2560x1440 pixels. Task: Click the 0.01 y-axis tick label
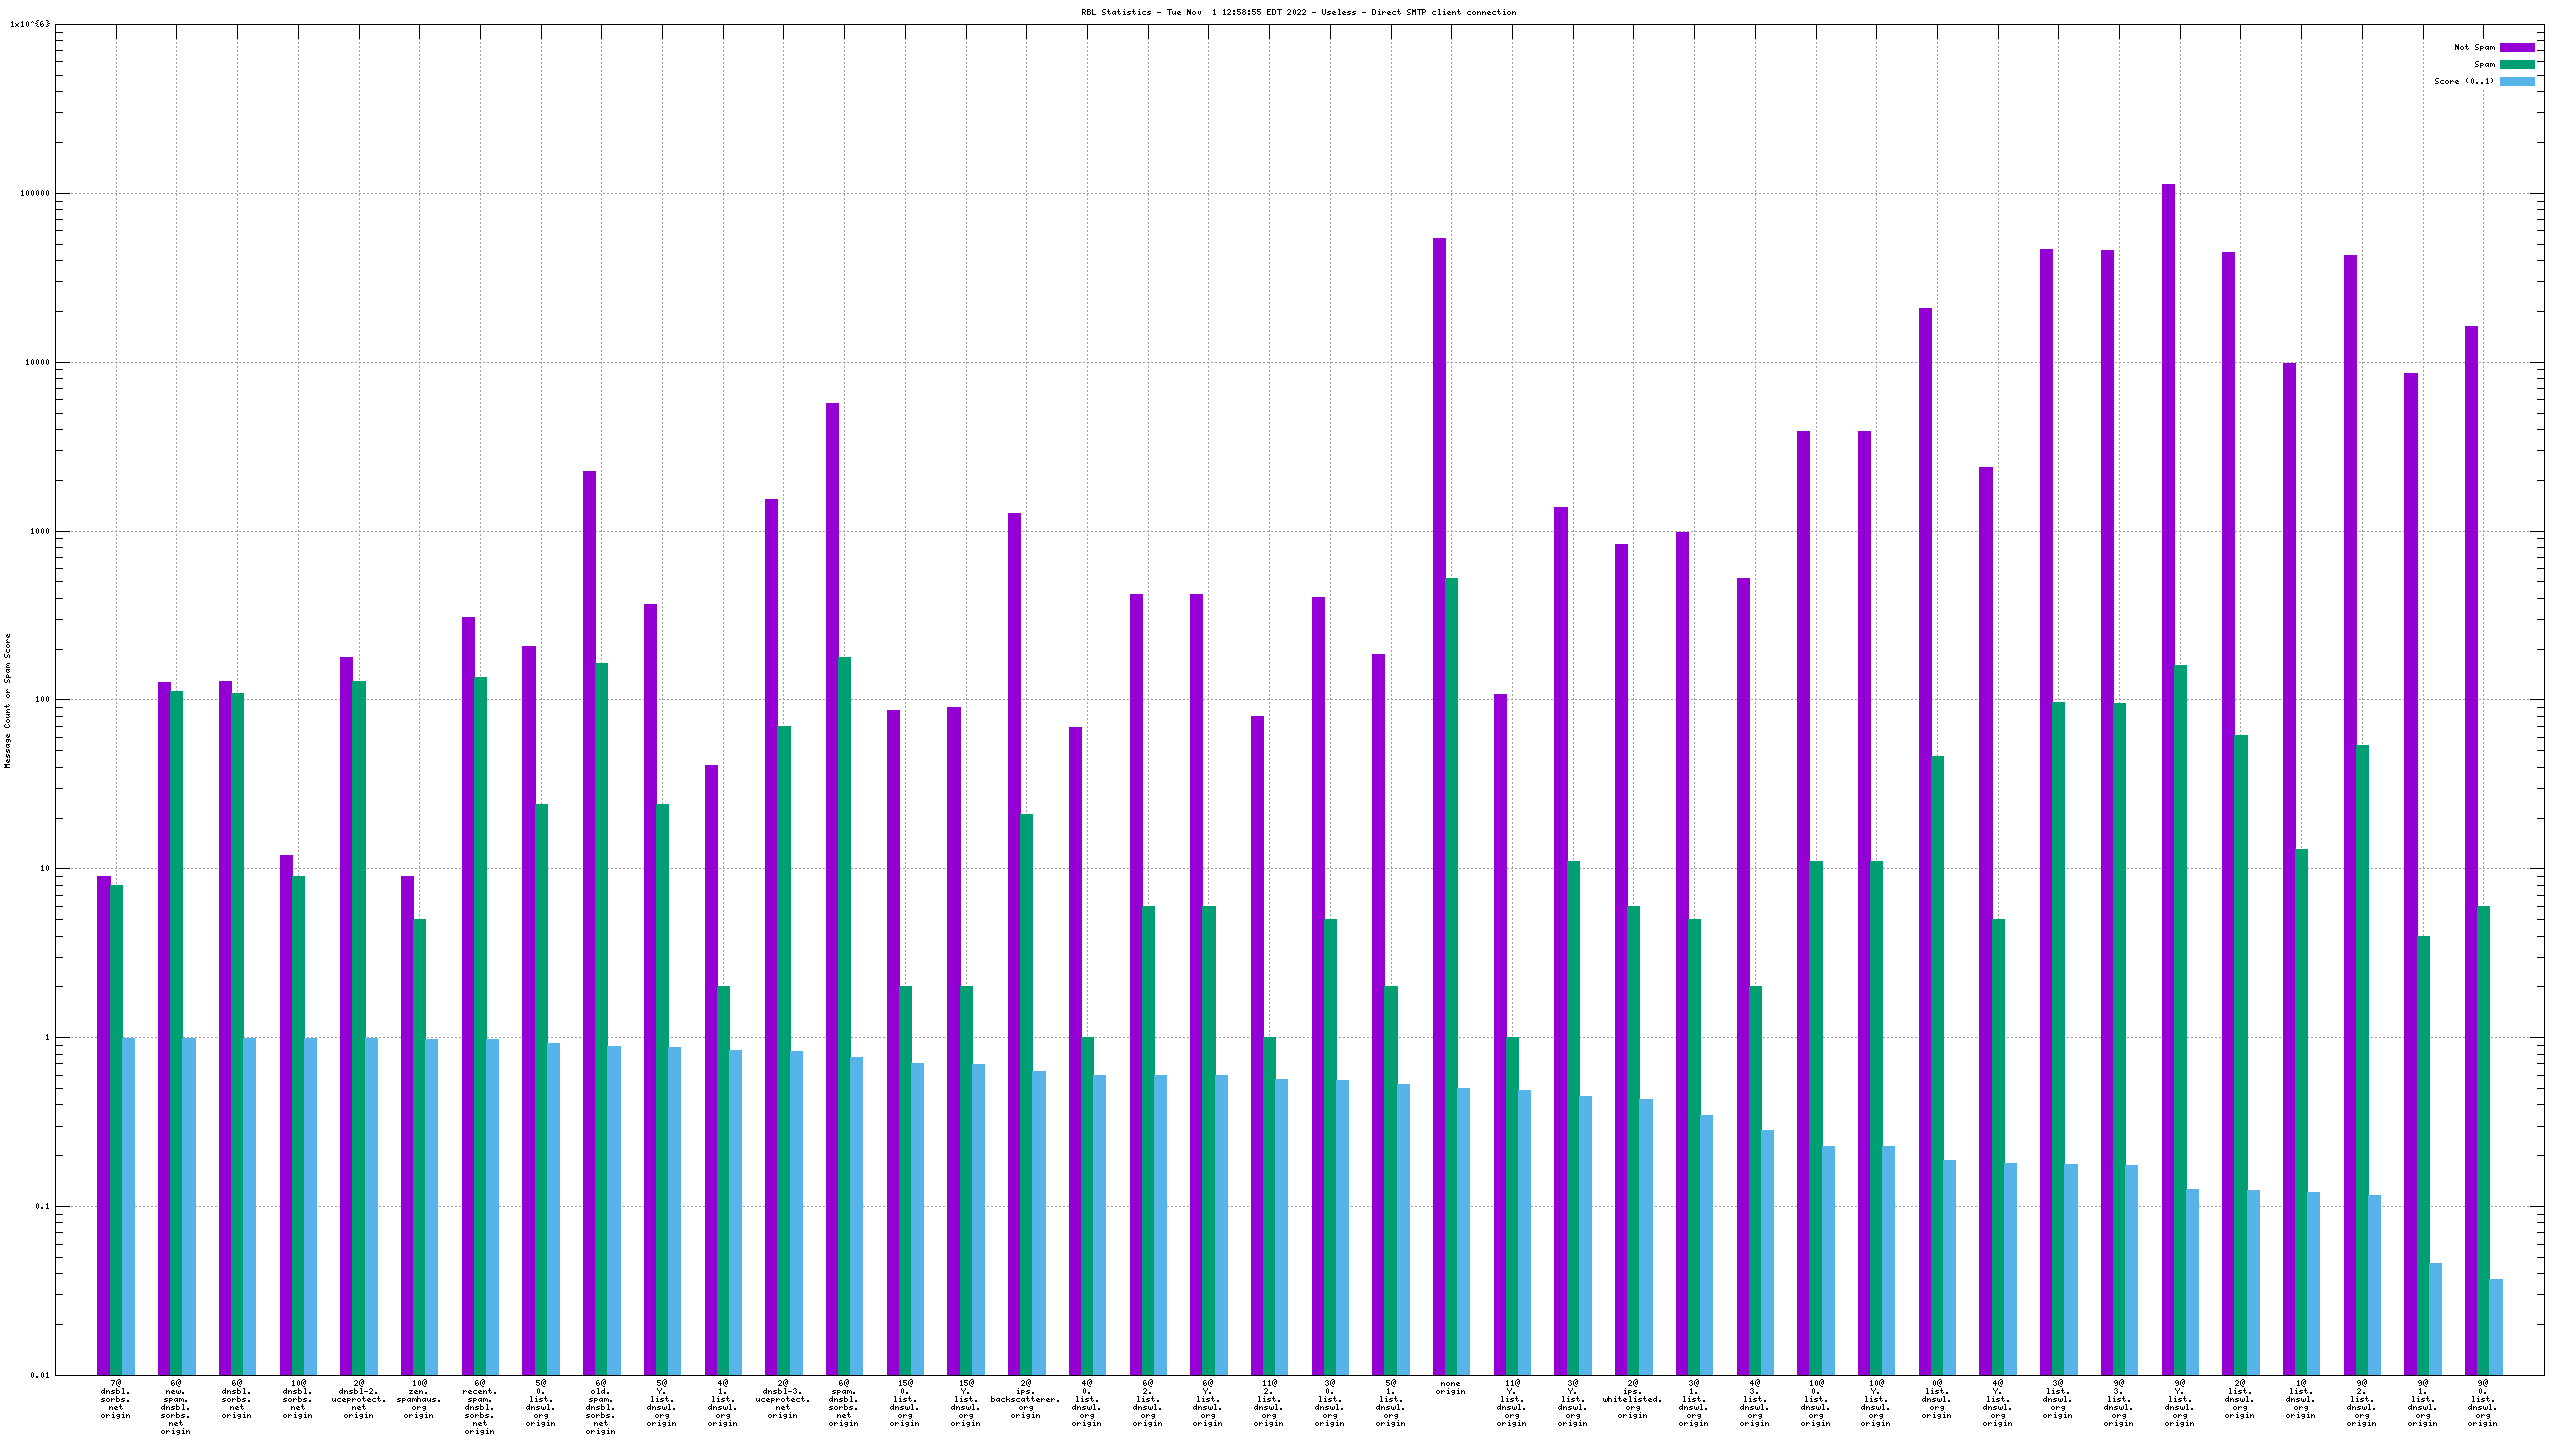(x=40, y=1375)
